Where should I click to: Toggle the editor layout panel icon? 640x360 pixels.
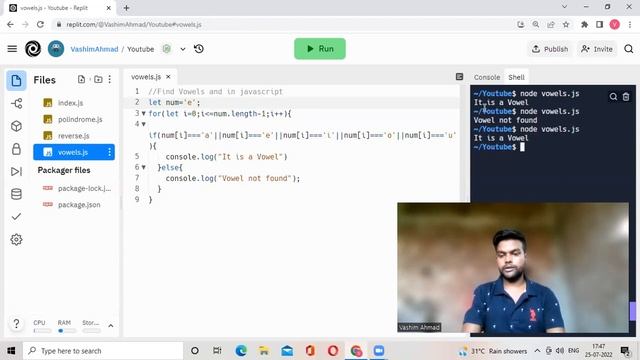click(x=459, y=77)
